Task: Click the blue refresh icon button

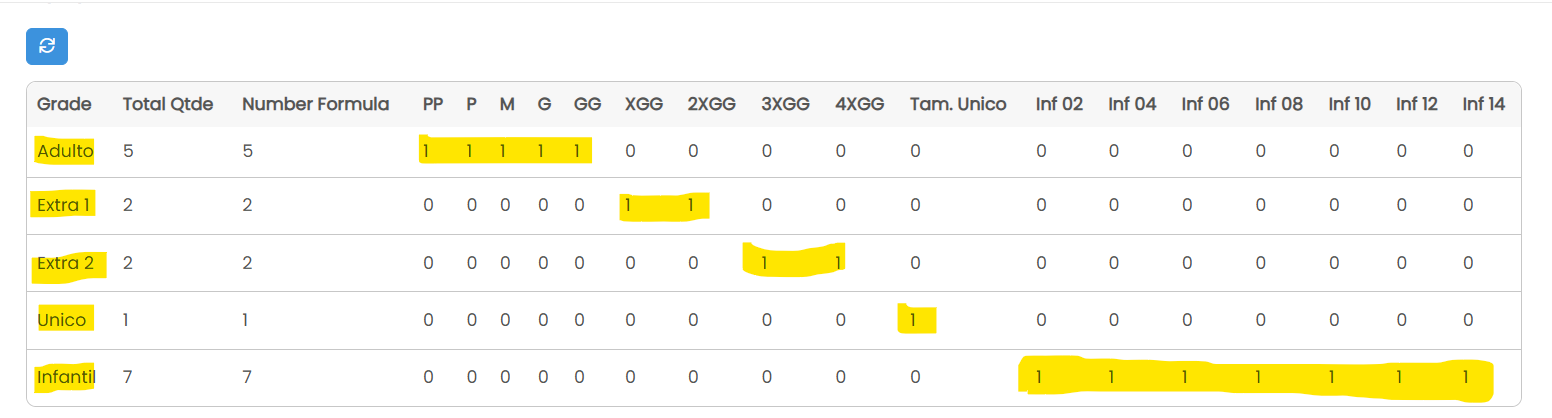Action: 47,46
